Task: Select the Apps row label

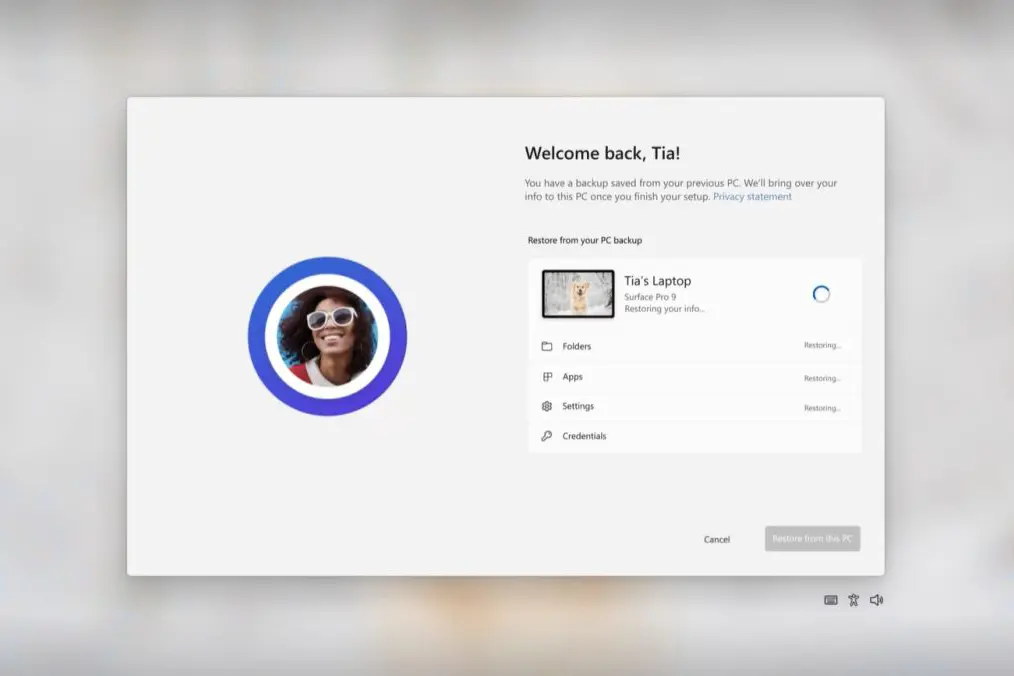Action: (572, 376)
